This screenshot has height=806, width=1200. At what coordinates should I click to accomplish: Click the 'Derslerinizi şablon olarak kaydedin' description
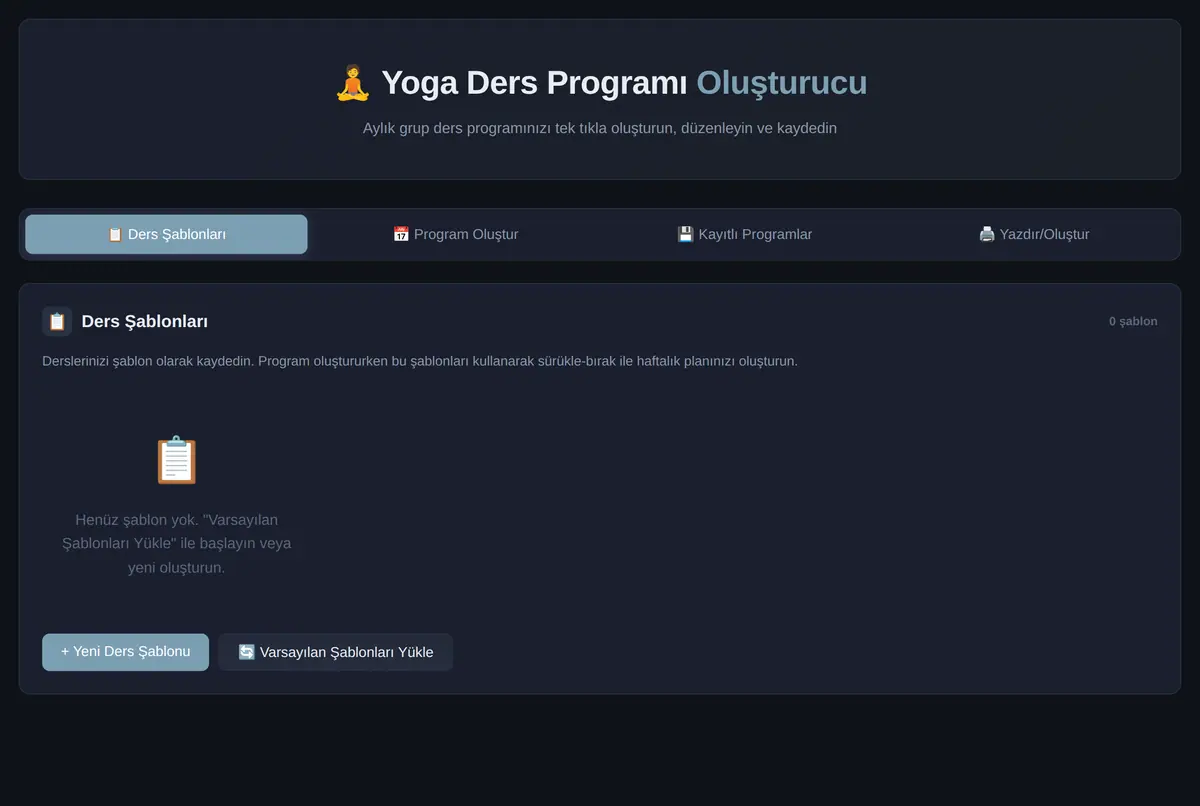click(x=420, y=361)
